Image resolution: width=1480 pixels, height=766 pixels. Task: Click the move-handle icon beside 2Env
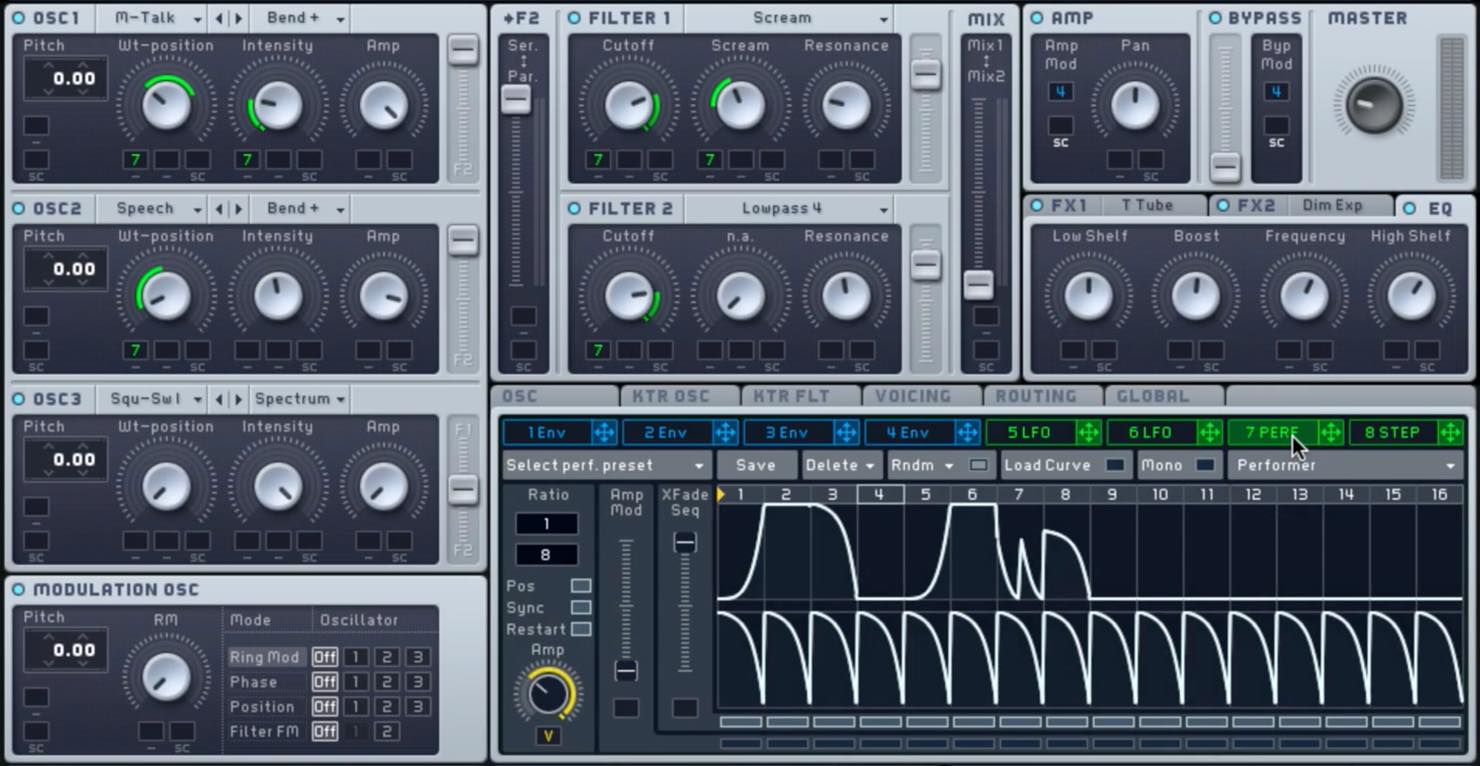pos(725,432)
